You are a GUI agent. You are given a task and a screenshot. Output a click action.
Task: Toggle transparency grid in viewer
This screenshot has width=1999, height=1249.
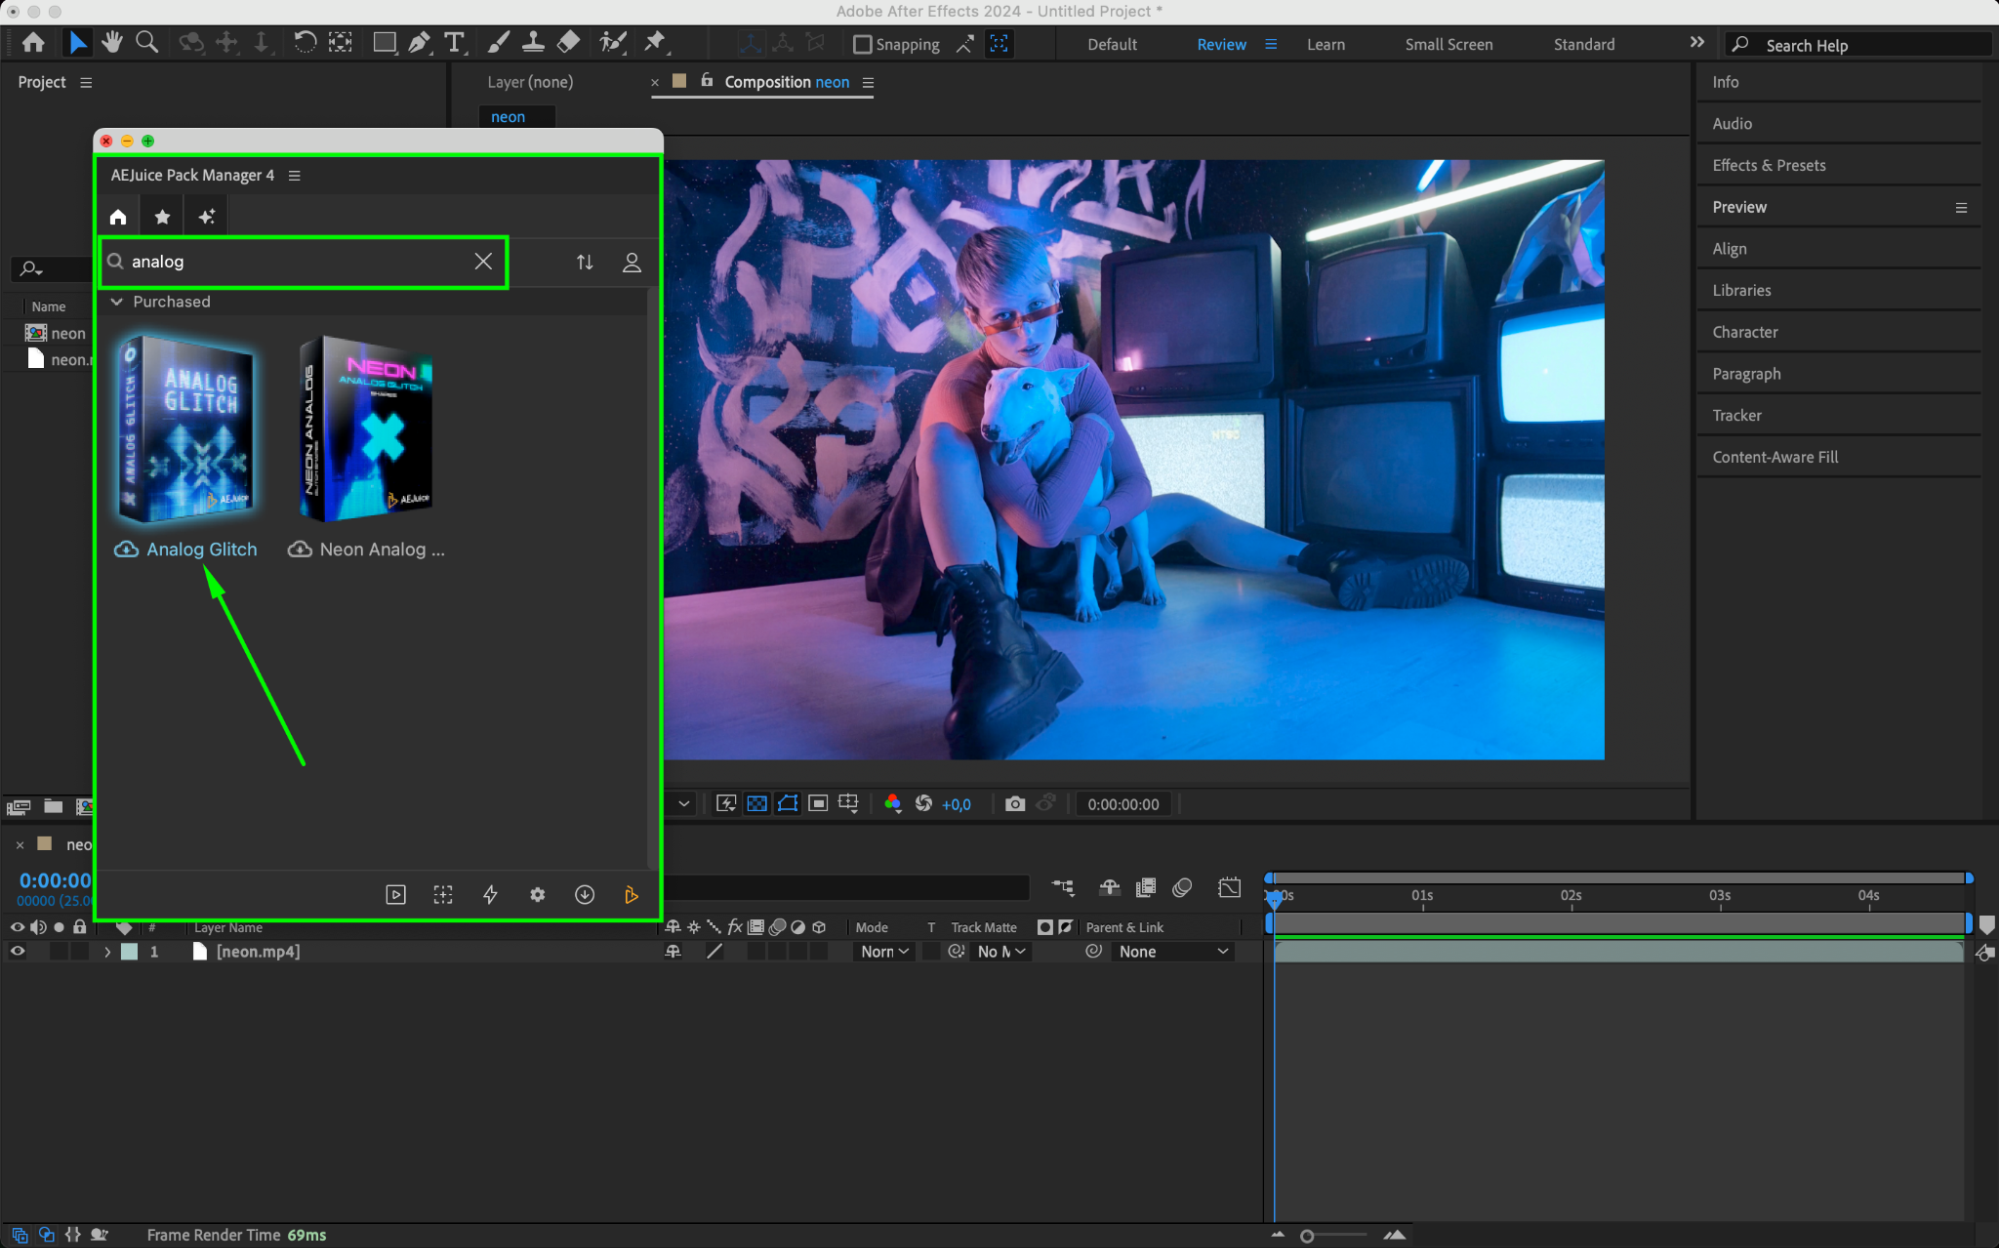(x=757, y=804)
